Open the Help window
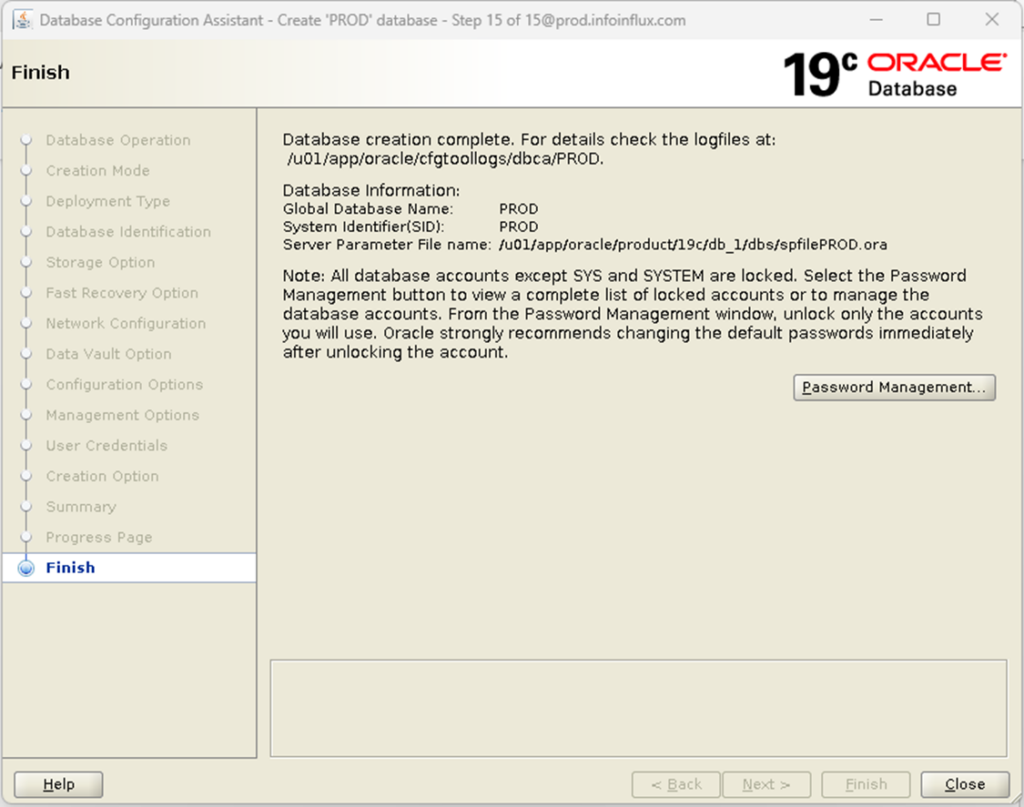 57,784
